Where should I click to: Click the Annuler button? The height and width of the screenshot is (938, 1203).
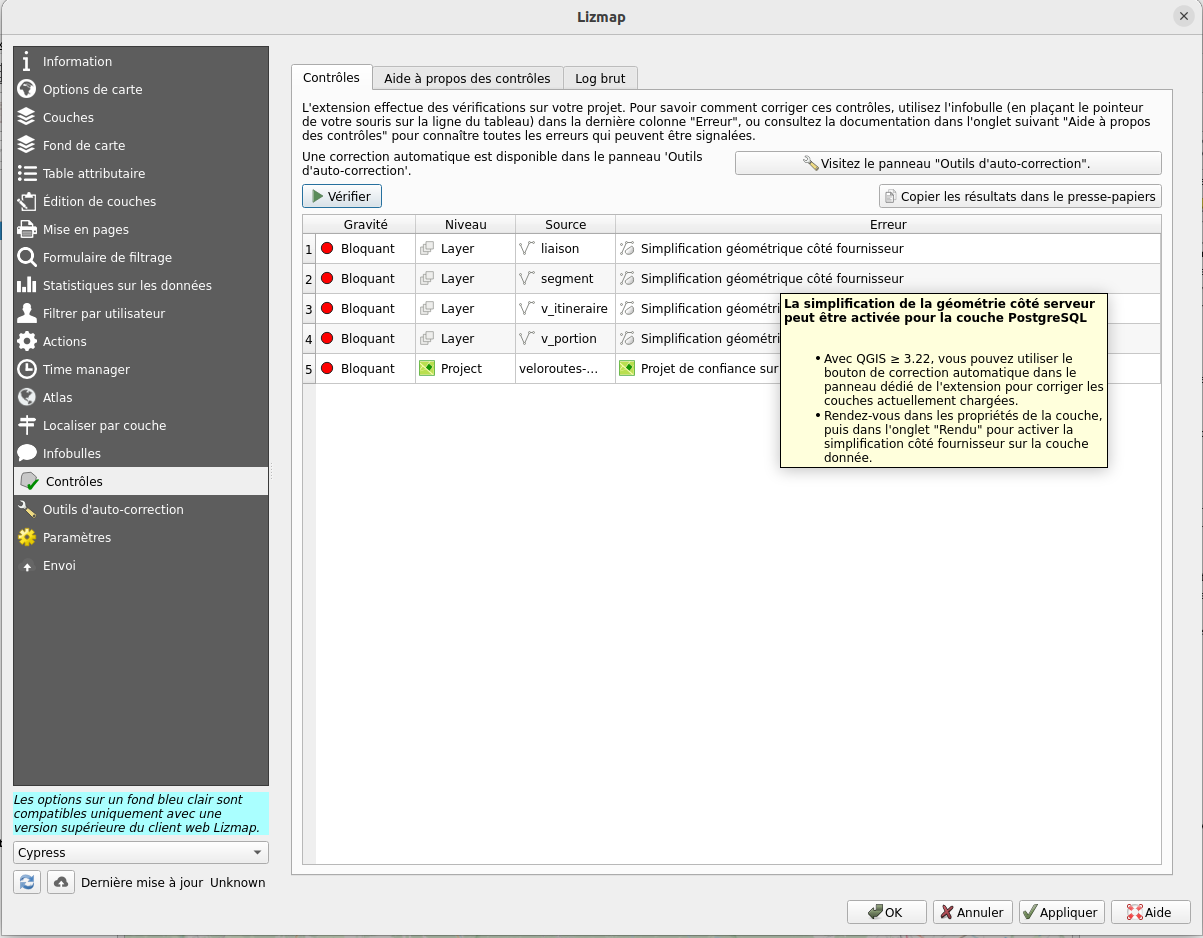coord(972,912)
